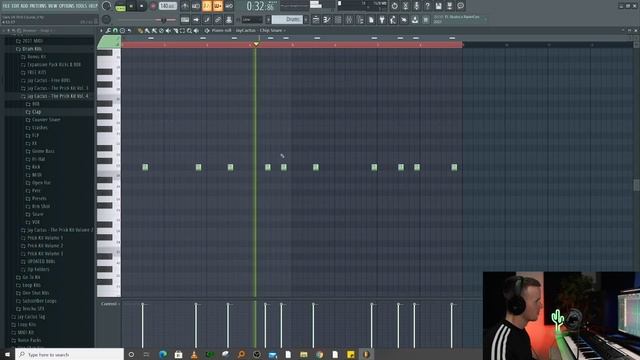The width and height of the screenshot is (640, 360).
Task: Toggle the highlighted countdown before recording button
Action: [207, 6]
